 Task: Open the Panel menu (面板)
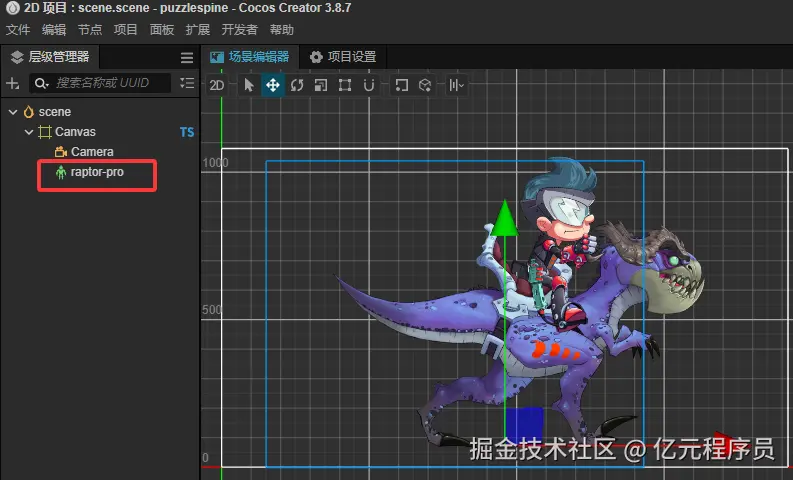pos(161,30)
